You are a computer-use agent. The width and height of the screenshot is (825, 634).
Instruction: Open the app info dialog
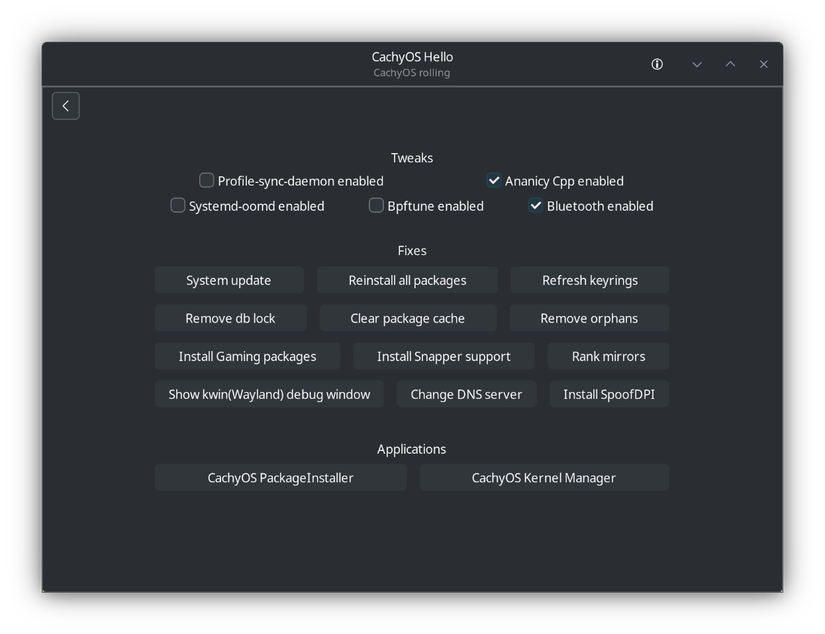pos(657,63)
